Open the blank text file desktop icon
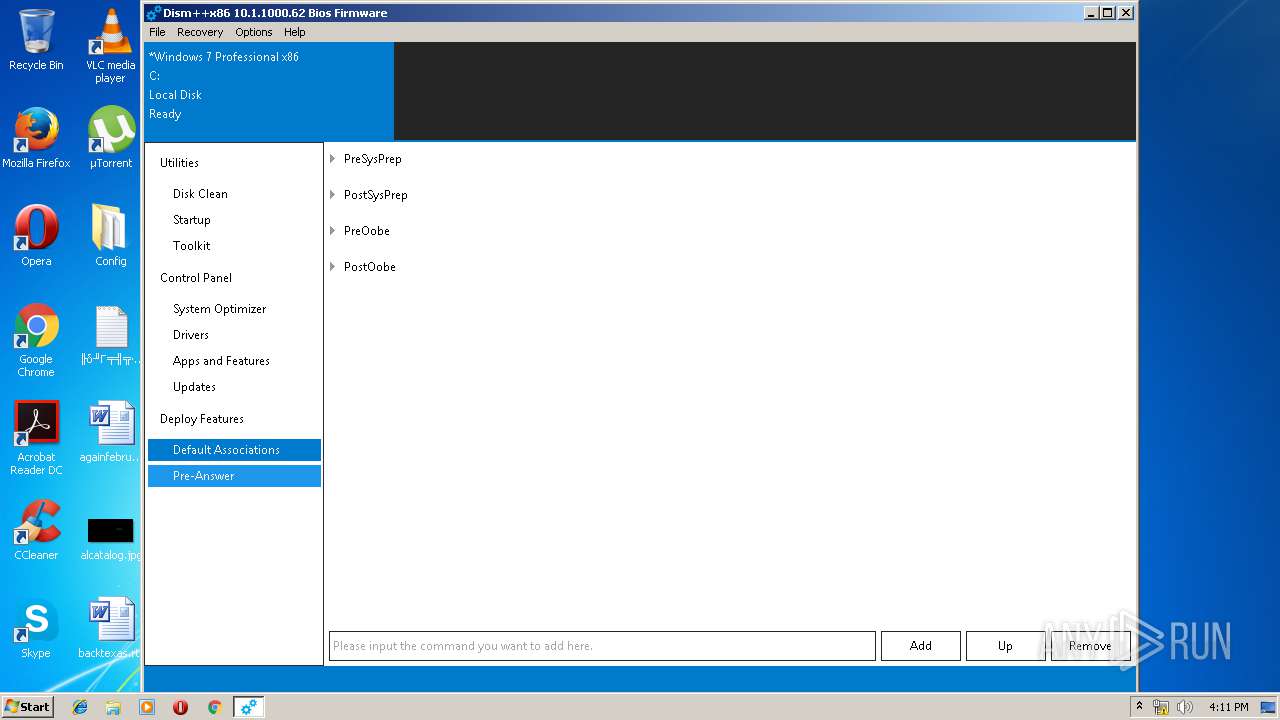The image size is (1280, 720). (x=110, y=334)
